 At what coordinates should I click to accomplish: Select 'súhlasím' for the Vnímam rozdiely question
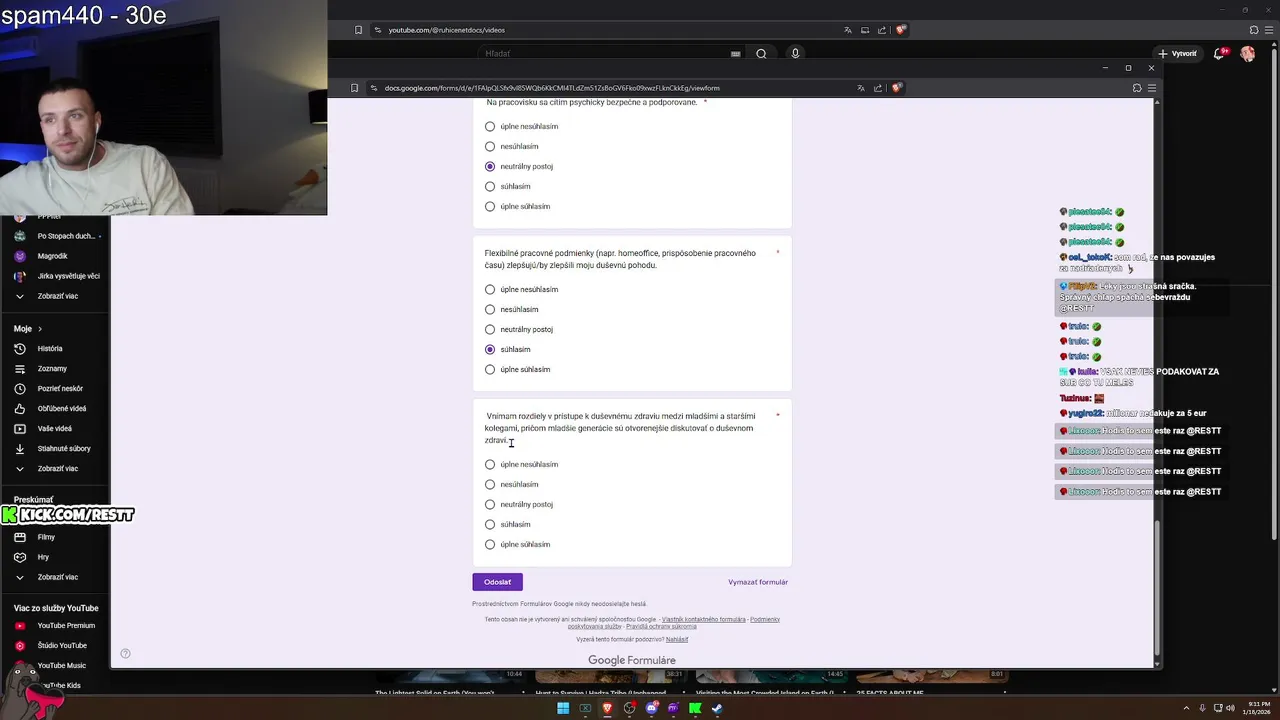tap(490, 524)
